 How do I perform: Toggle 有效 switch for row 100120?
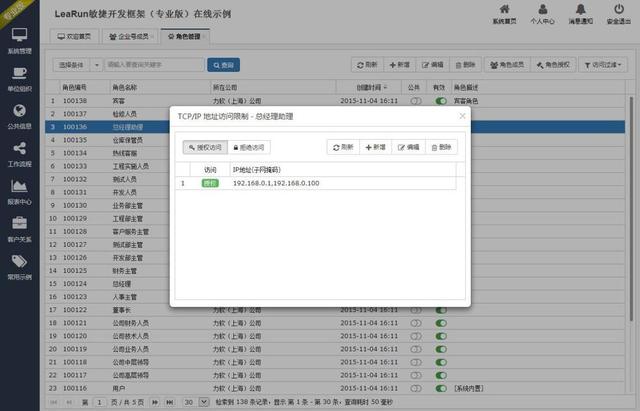tap(441, 336)
